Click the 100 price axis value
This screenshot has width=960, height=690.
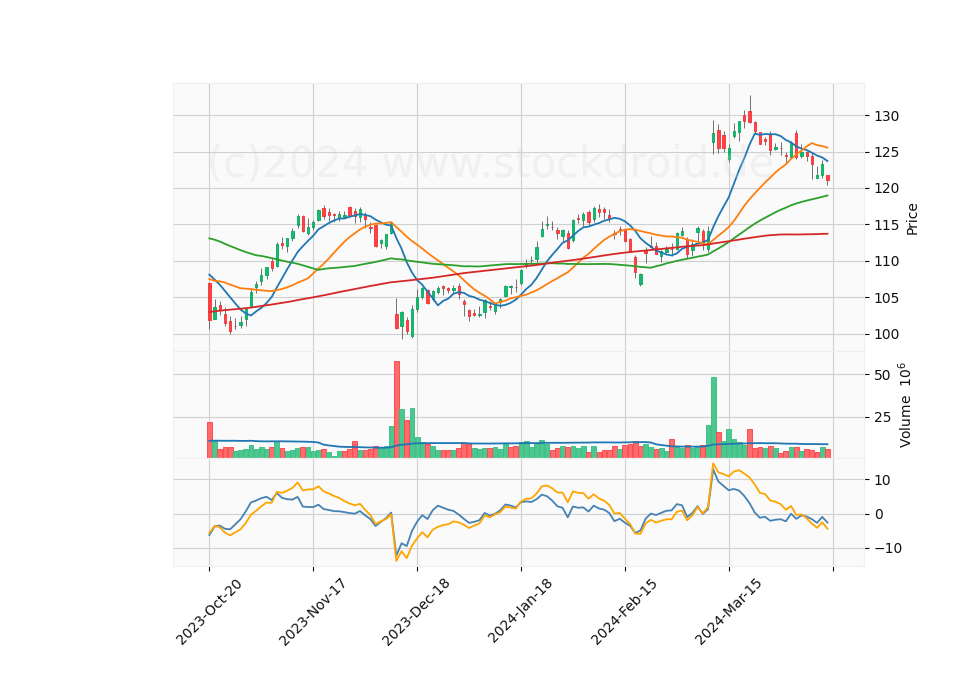pyautogui.click(x=887, y=334)
